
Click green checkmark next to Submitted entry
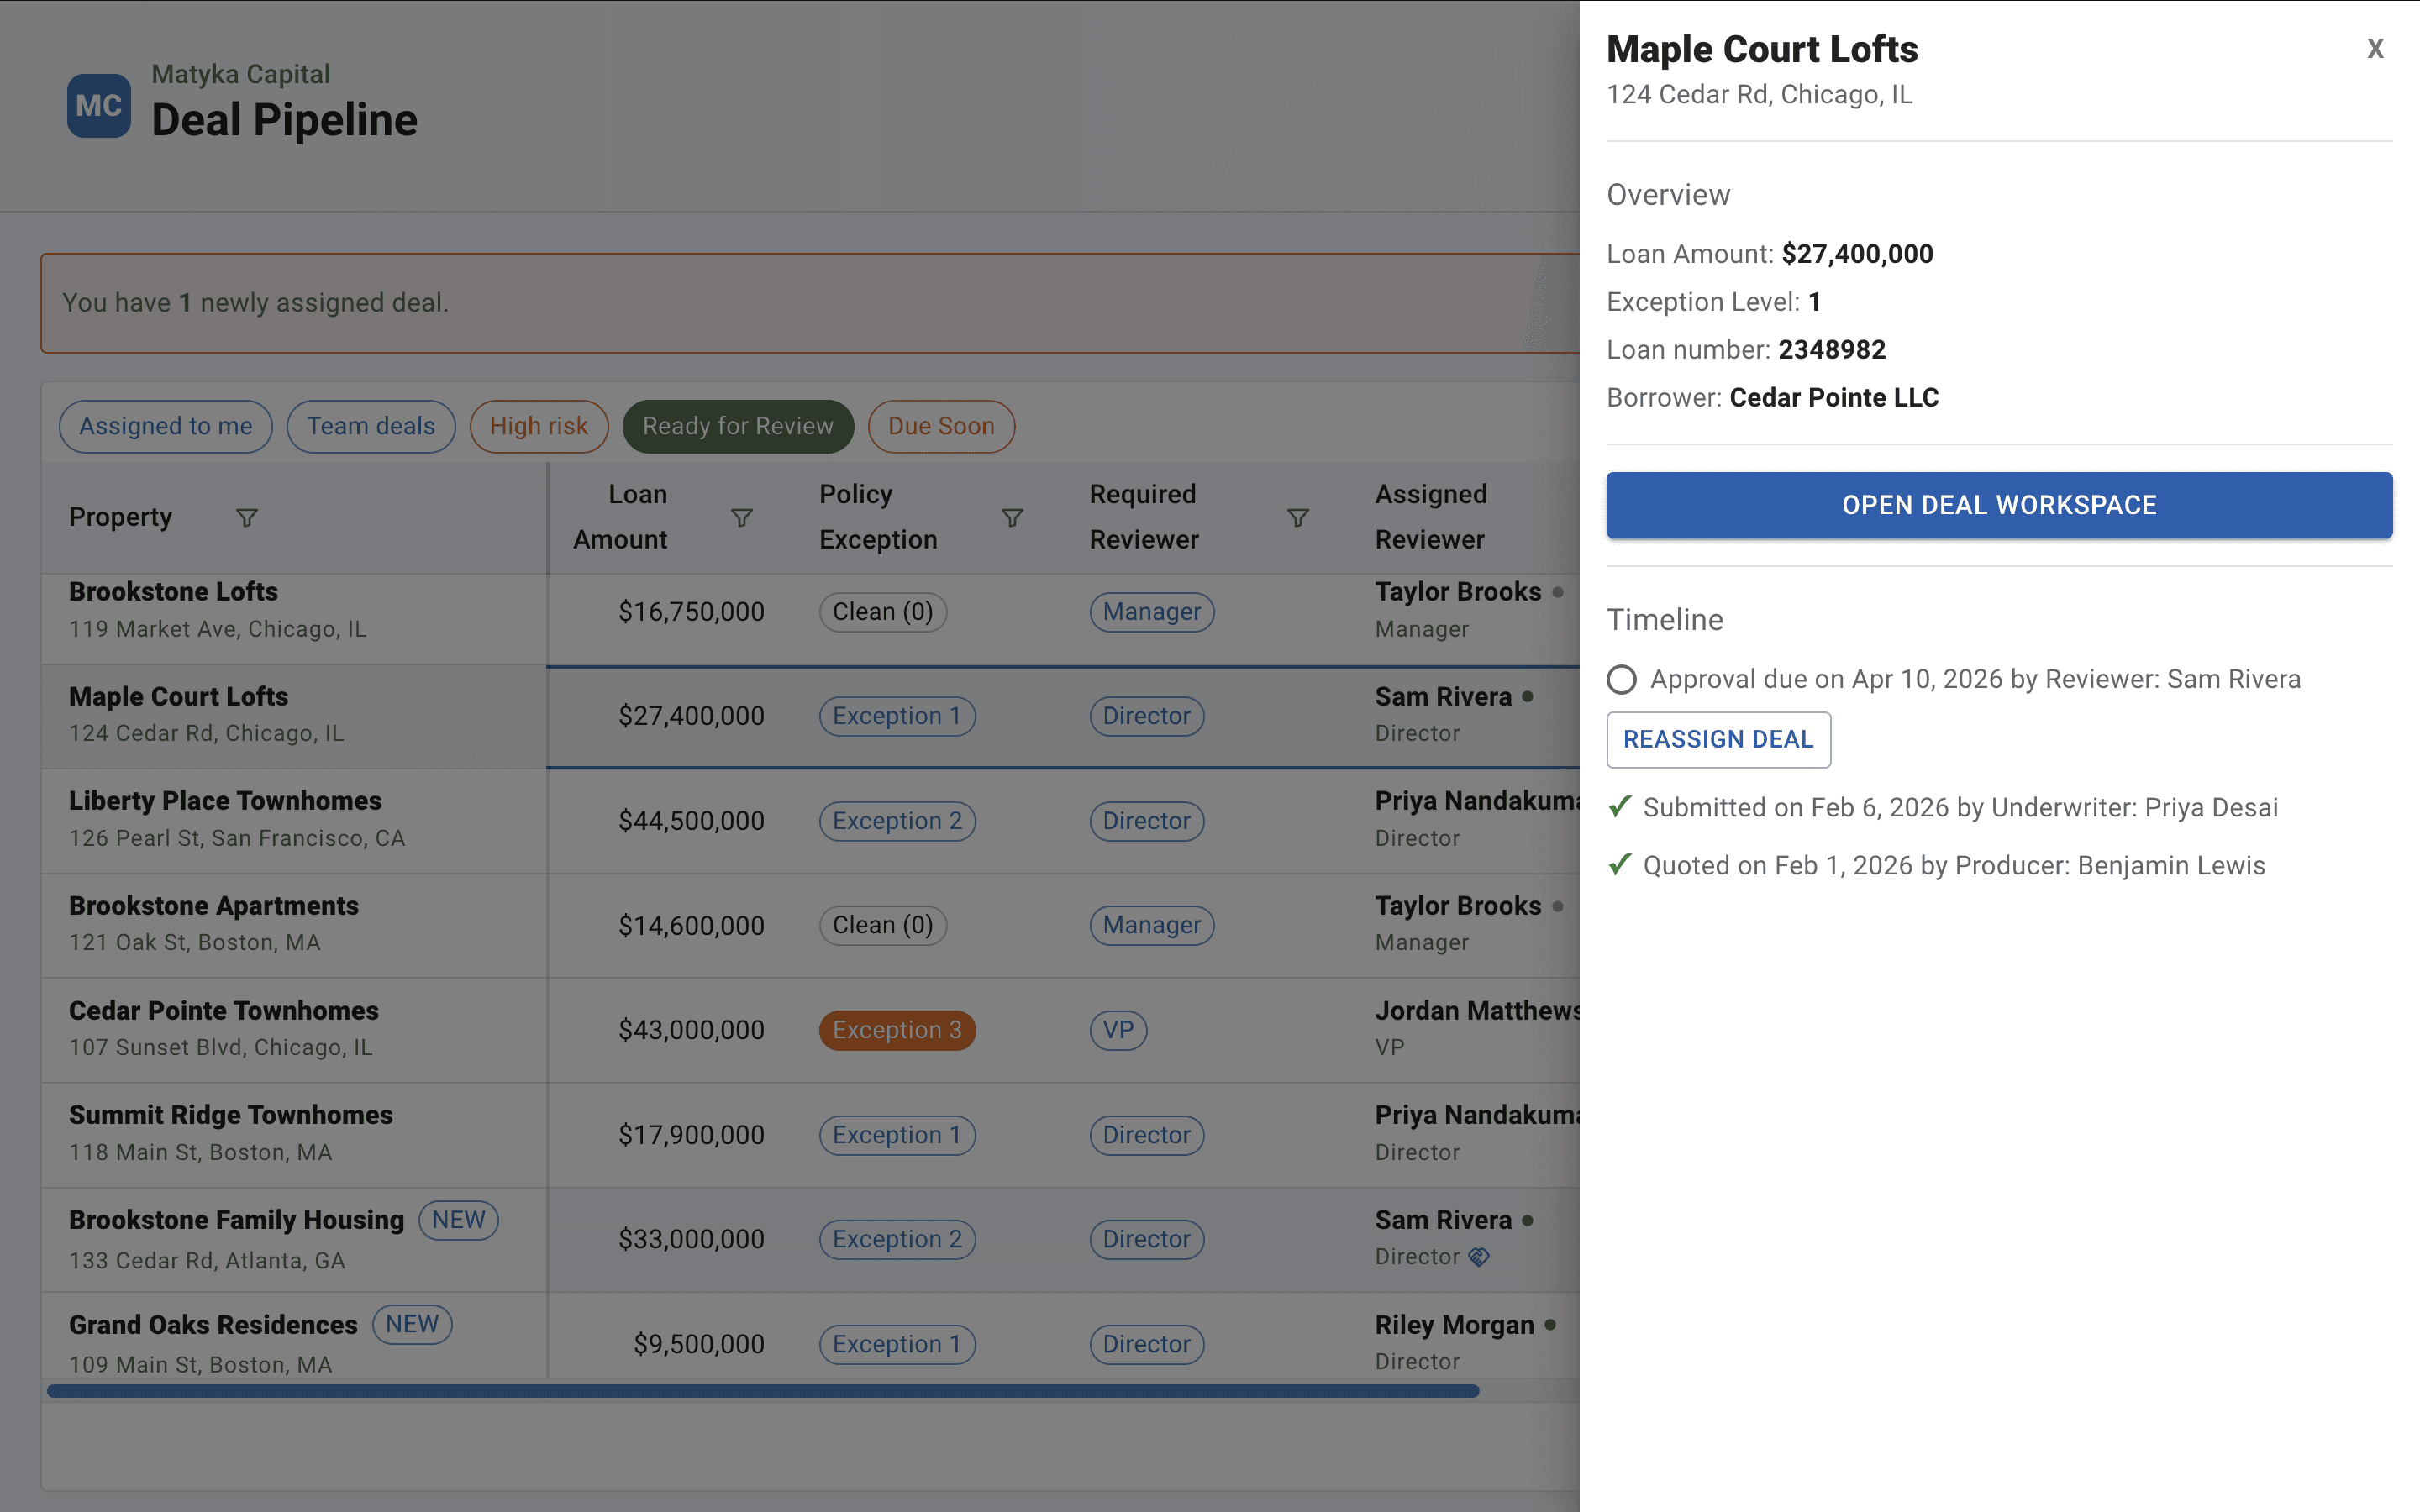pyautogui.click(x=1620, y=806)
